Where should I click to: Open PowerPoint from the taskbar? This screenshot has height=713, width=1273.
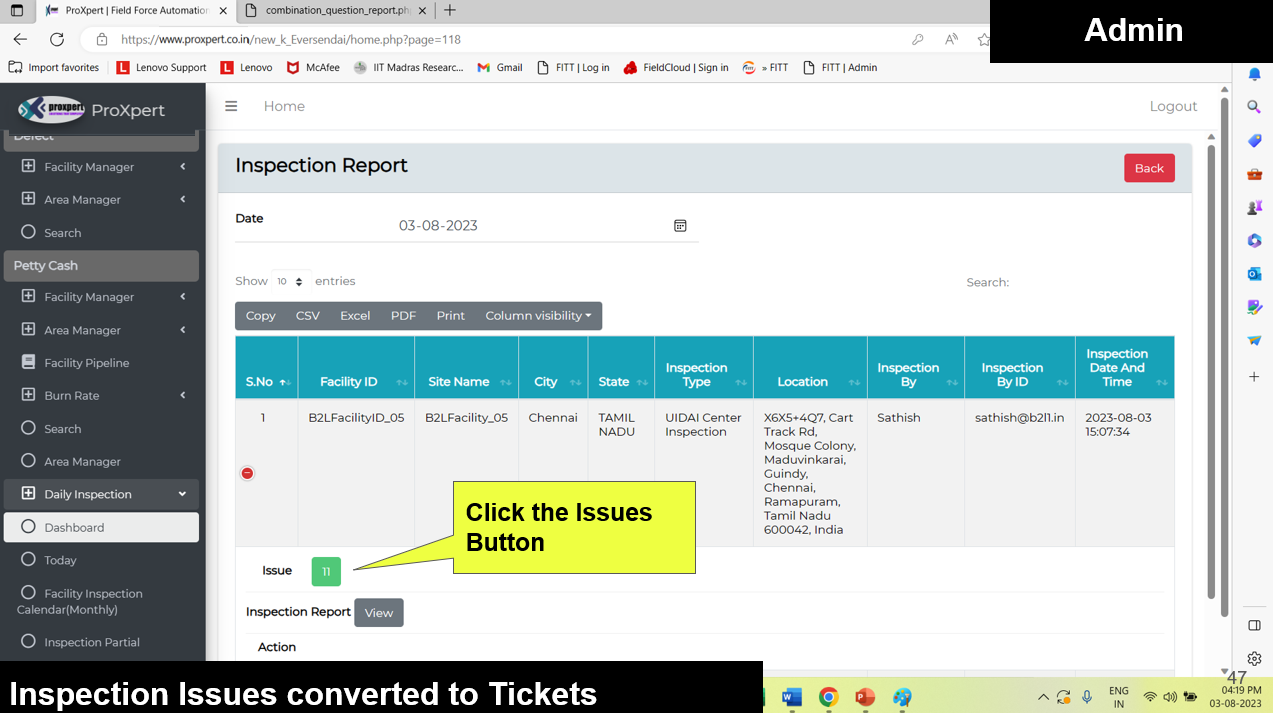tap(865, 697)
